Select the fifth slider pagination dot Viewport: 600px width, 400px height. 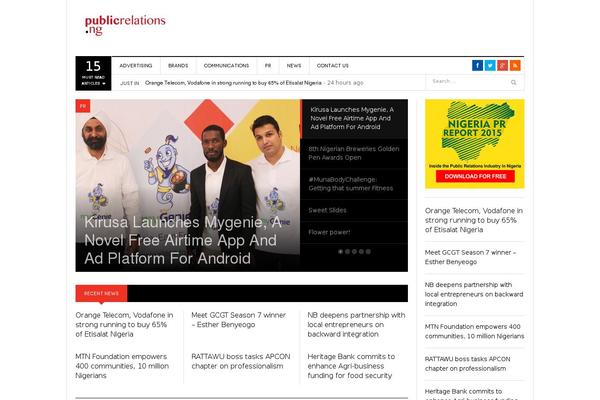click(x=368, y=251)
